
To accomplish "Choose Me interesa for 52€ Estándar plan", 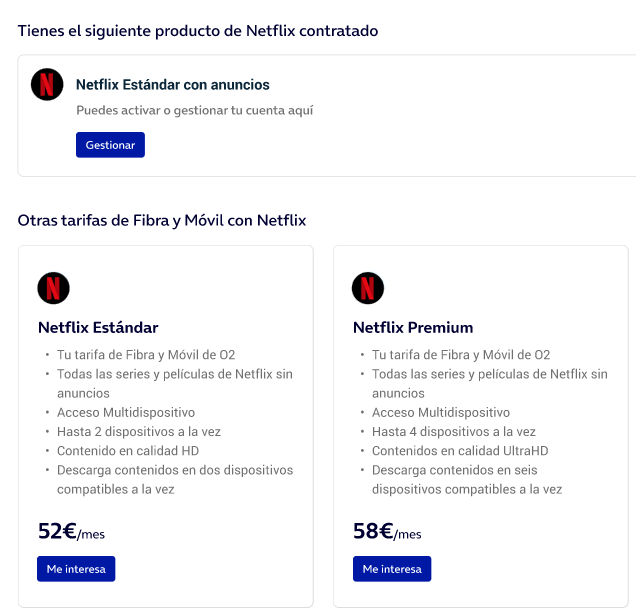I will [76, 569].
